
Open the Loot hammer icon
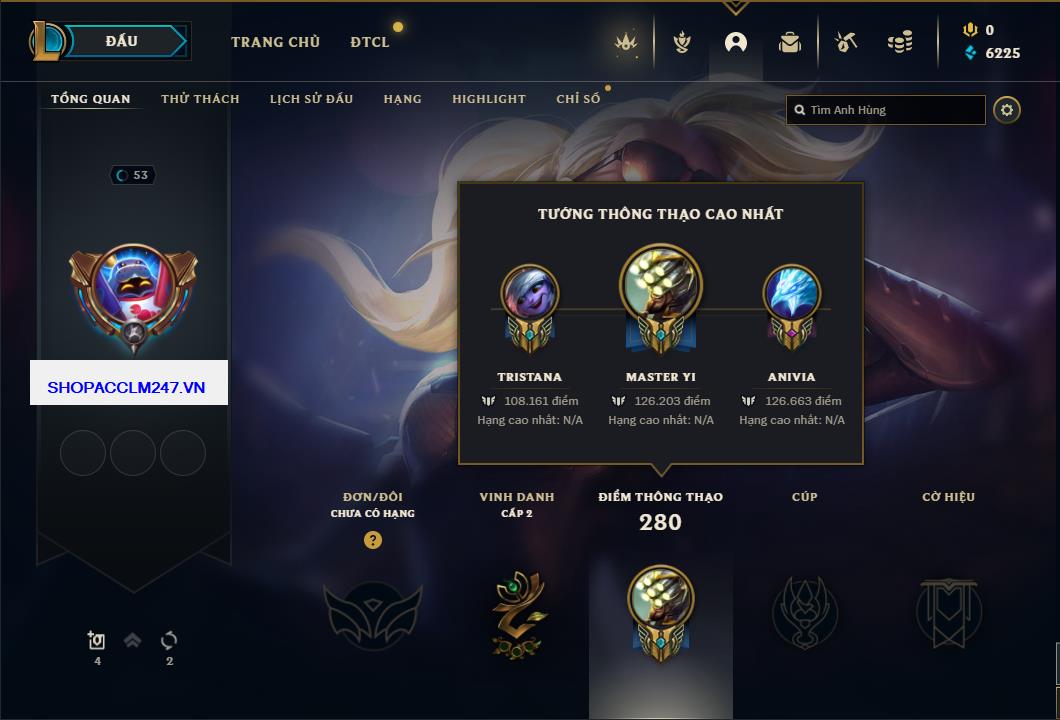tap(846, 42)
